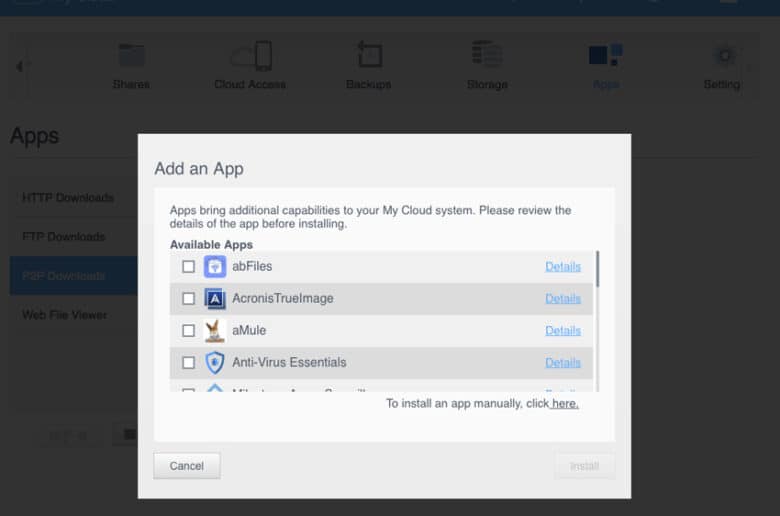The height and width of the screenshot is (516, 780).
Task: Click 'here' to install app manually
Action: click(x=565, y=404)
